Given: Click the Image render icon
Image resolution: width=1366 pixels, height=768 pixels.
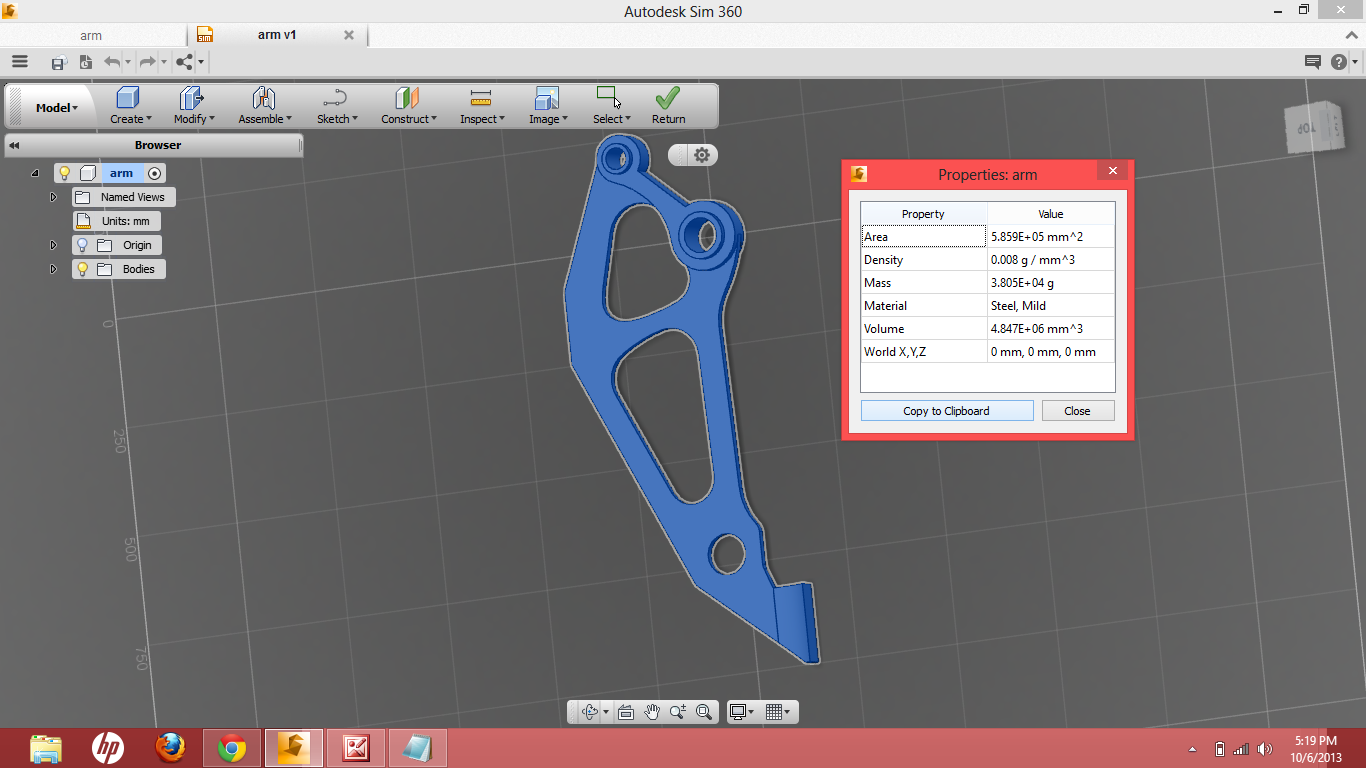Looking at the screenshot, I should coord(547,97).
